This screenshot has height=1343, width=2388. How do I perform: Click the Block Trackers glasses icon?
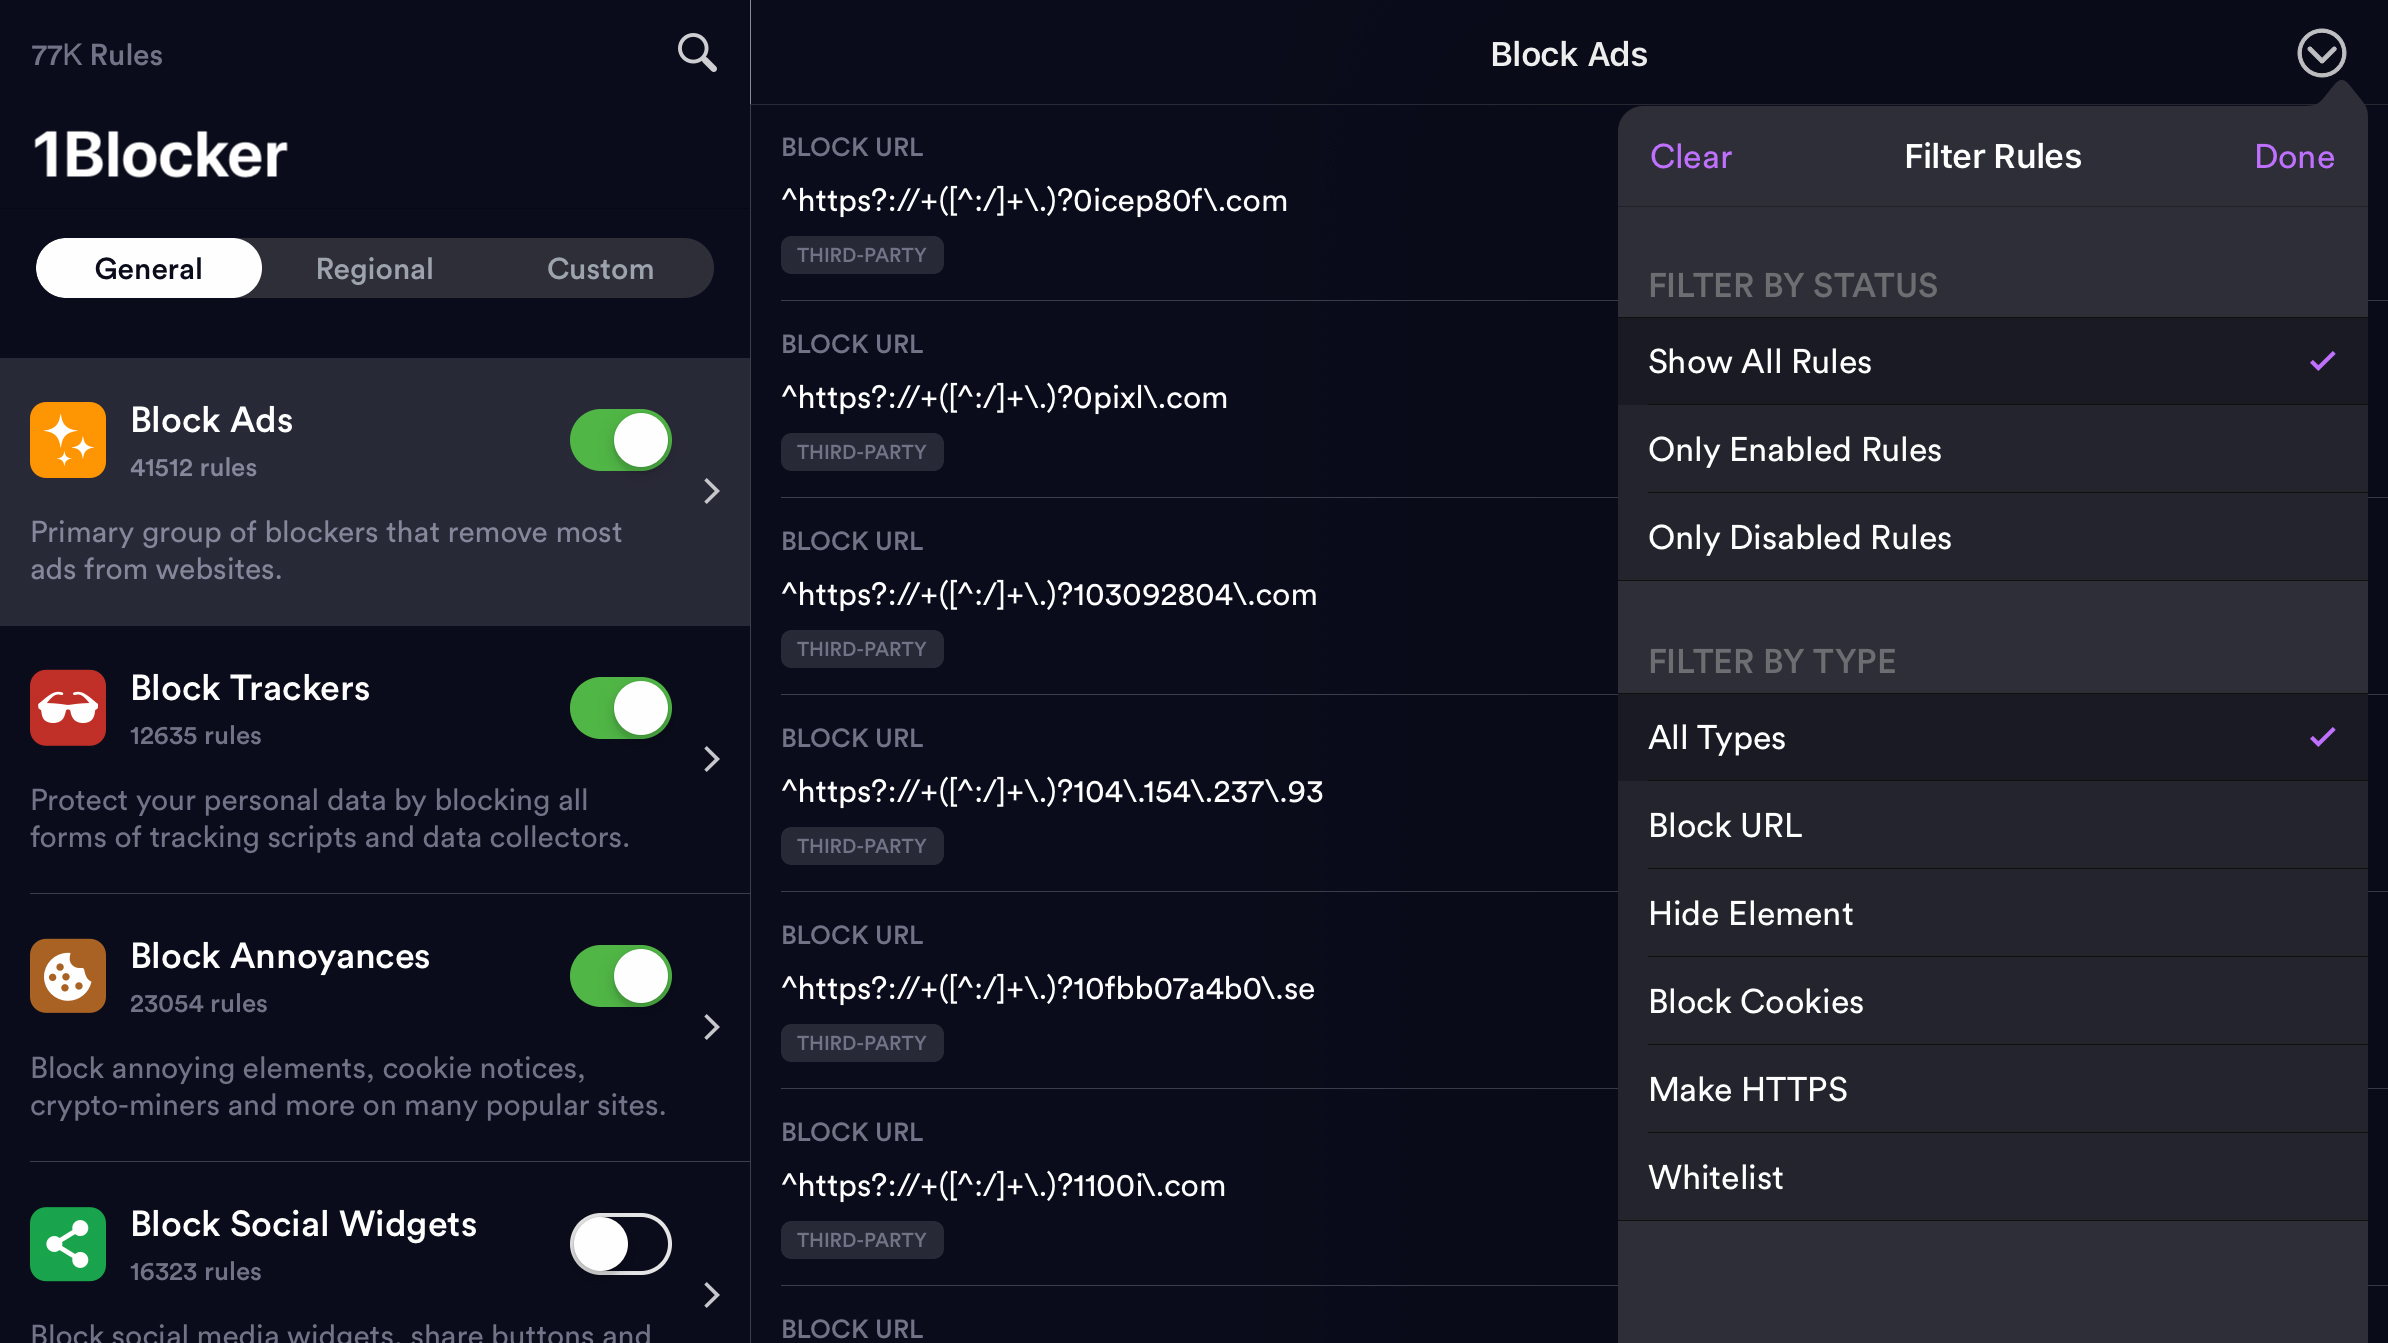67,705
